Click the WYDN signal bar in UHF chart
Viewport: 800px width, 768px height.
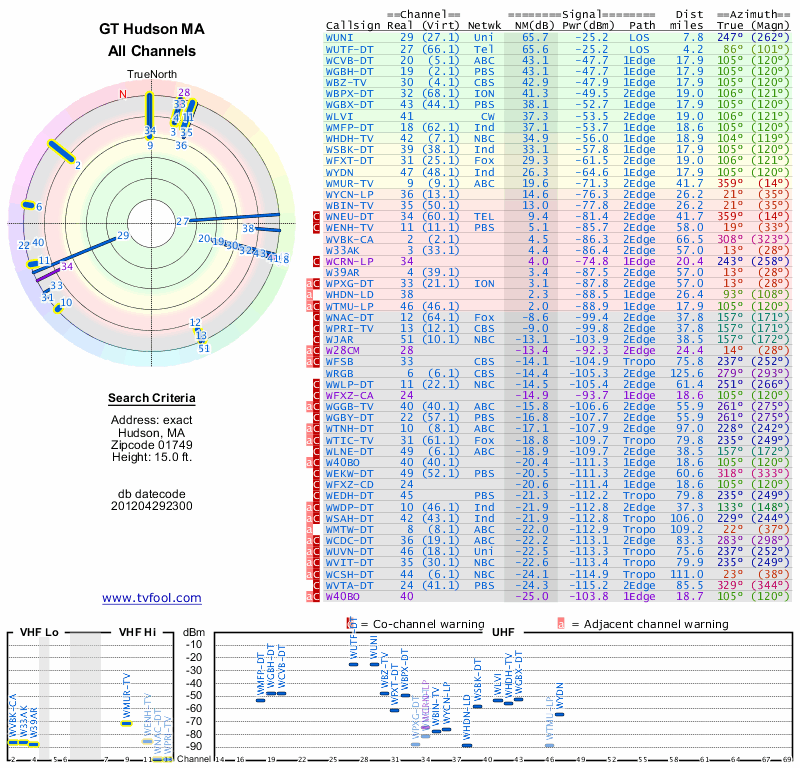559,714
